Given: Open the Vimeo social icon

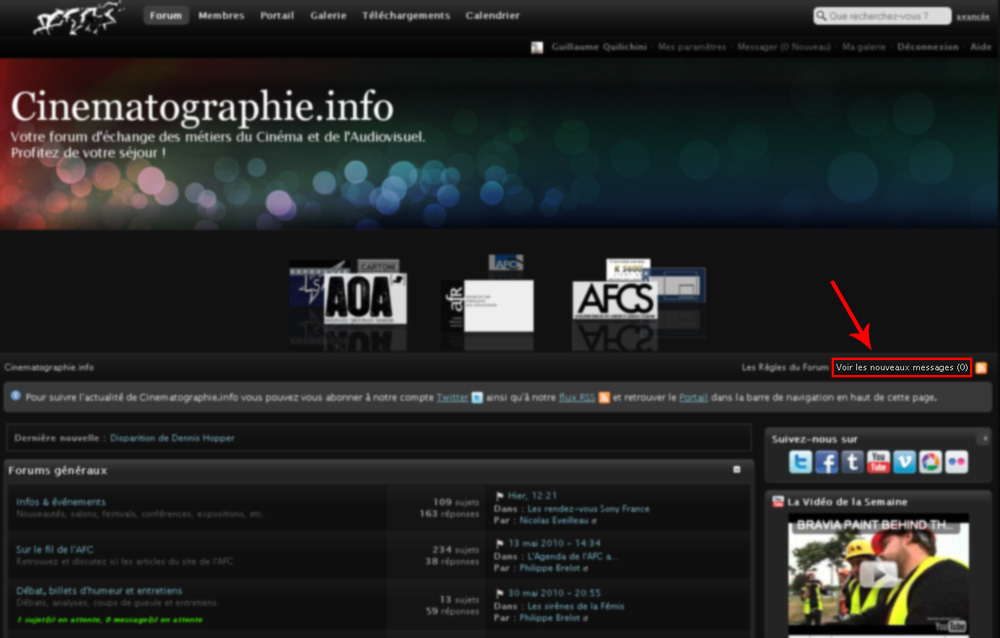Looking at the screenshot, I should click(x=904, y=462).
